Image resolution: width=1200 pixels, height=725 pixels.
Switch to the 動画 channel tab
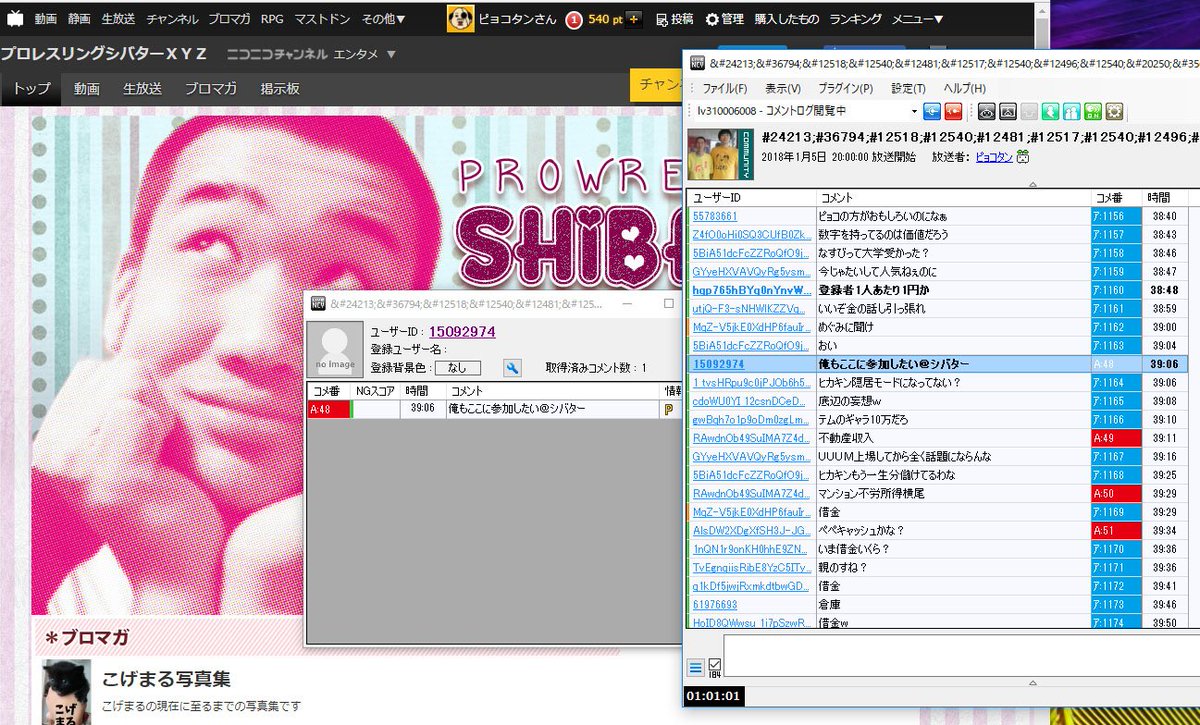tap(87, 88)
